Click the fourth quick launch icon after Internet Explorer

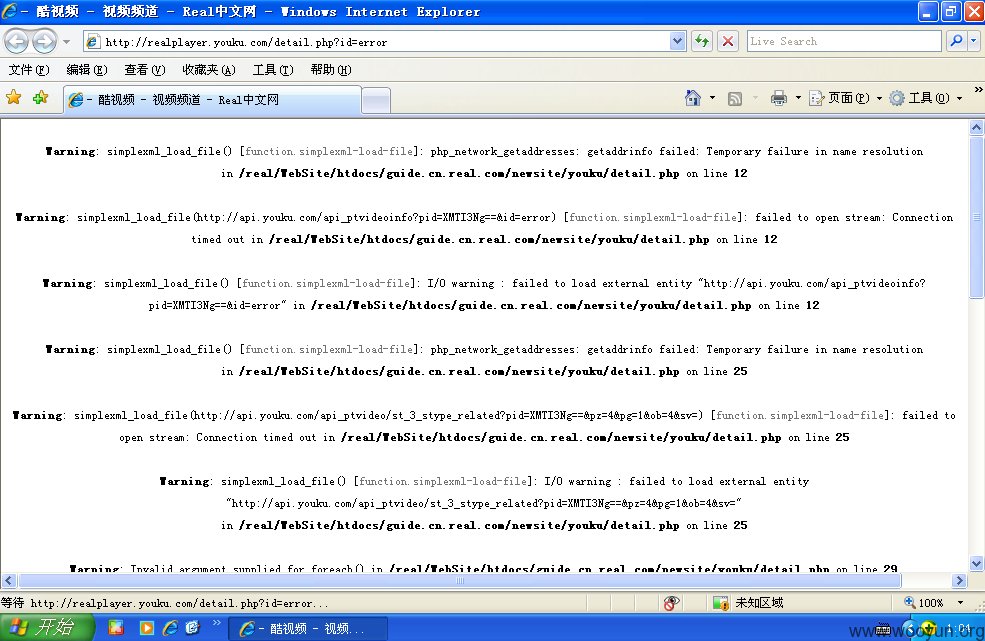(192, 628)
